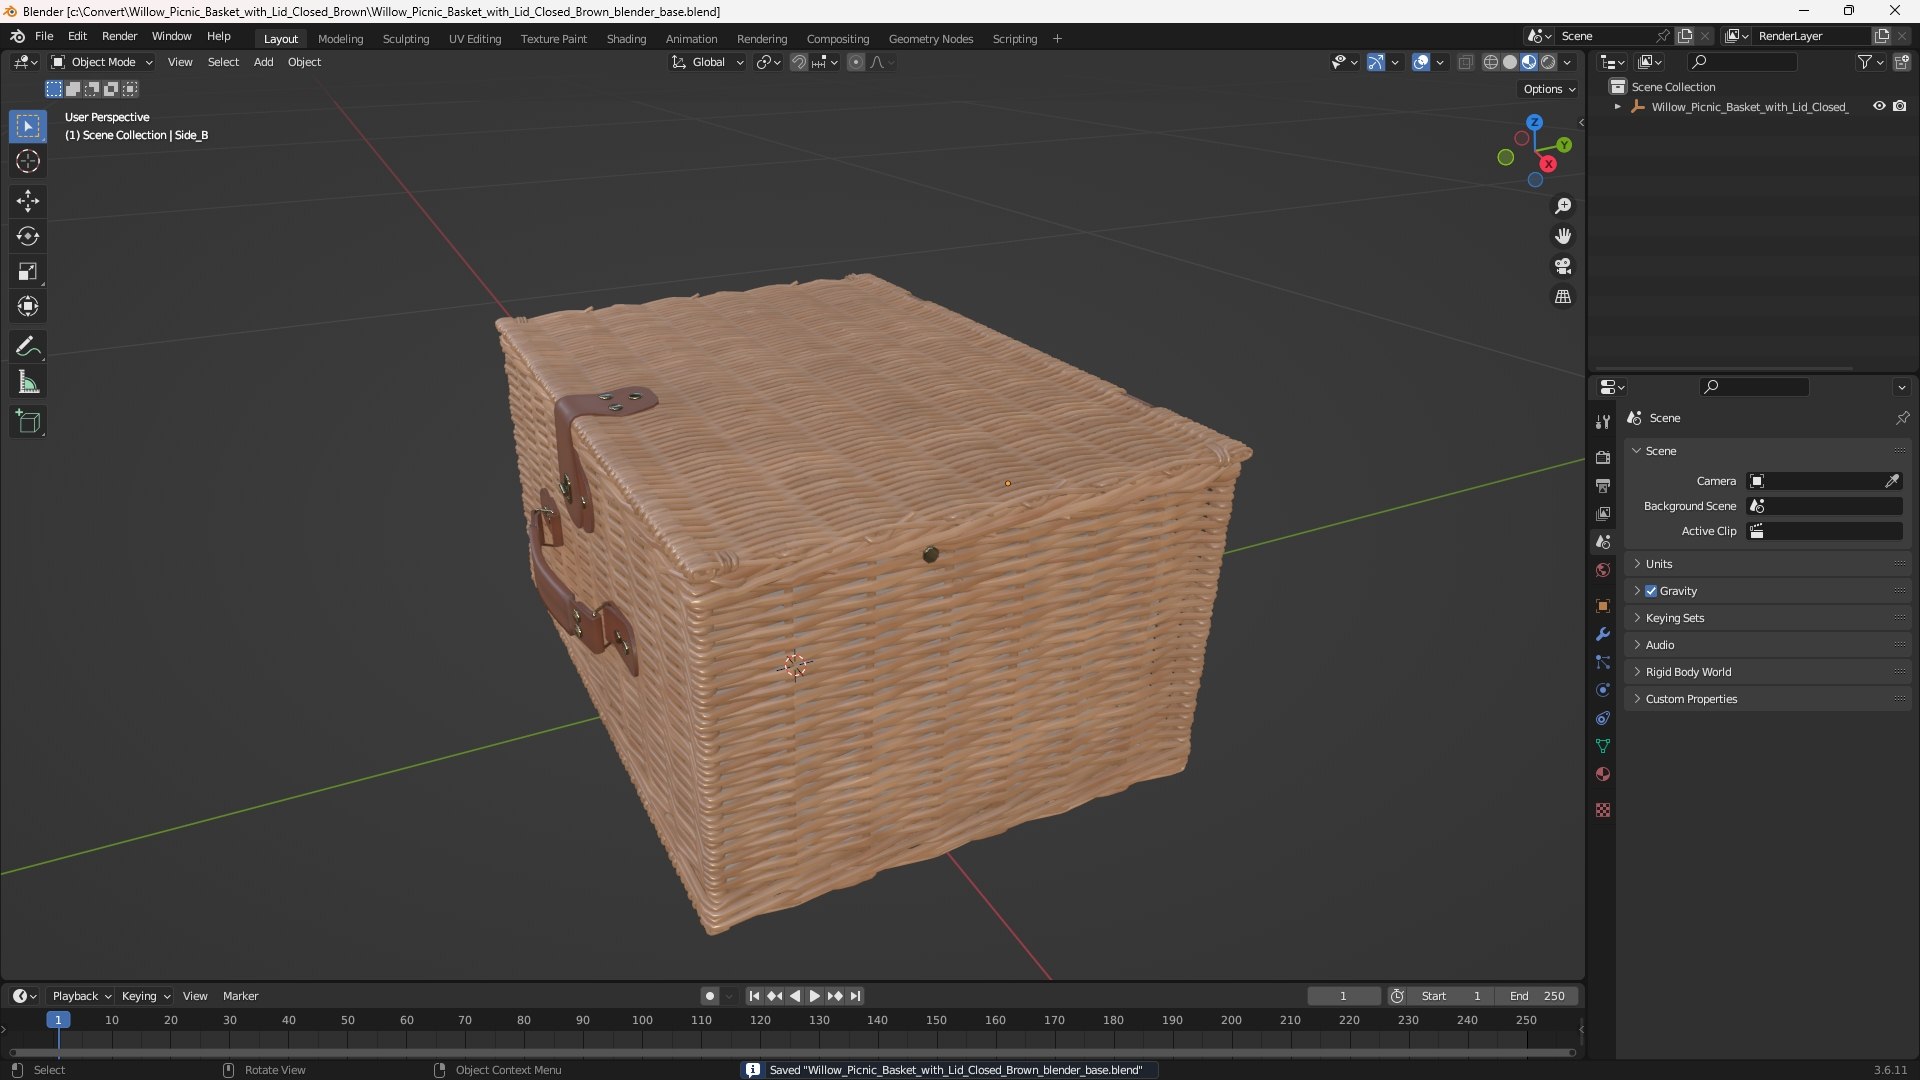Pick camera object with the eyedropper
Screen dimensions: 1920x1080
pyautogui.click(x=1892, y=481)
